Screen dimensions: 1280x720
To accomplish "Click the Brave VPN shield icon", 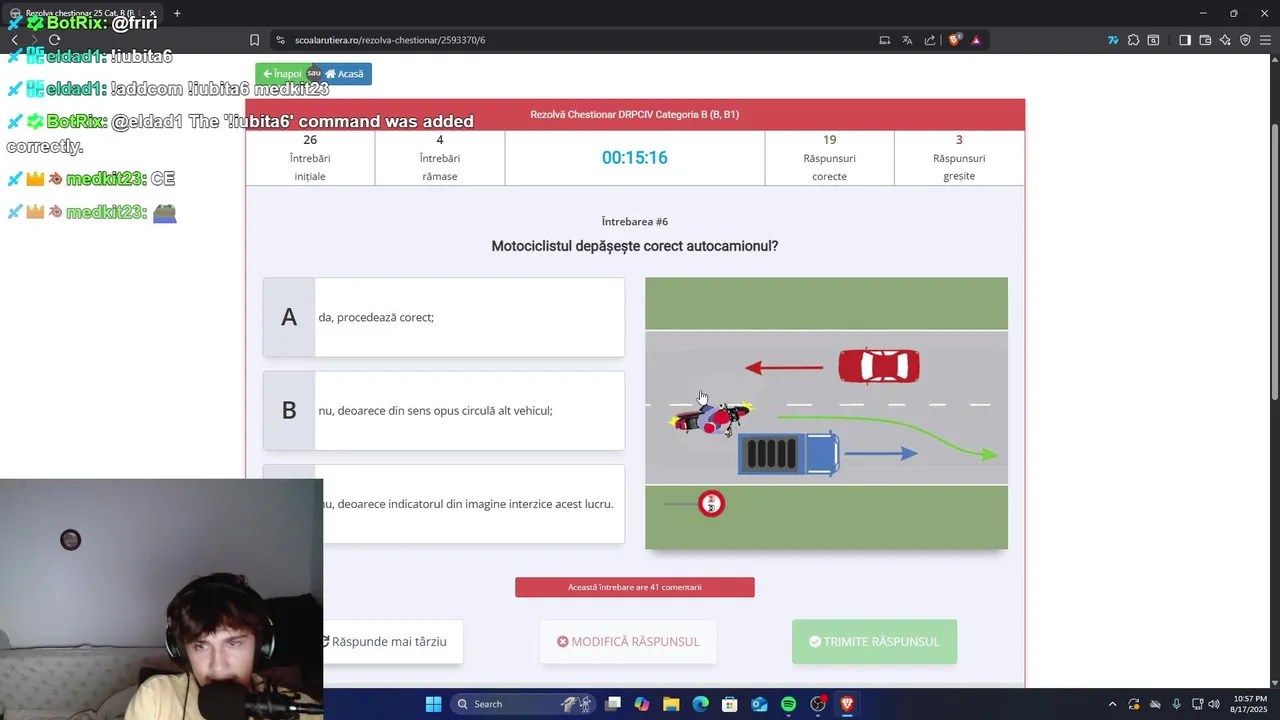I will click(1245, 40).
